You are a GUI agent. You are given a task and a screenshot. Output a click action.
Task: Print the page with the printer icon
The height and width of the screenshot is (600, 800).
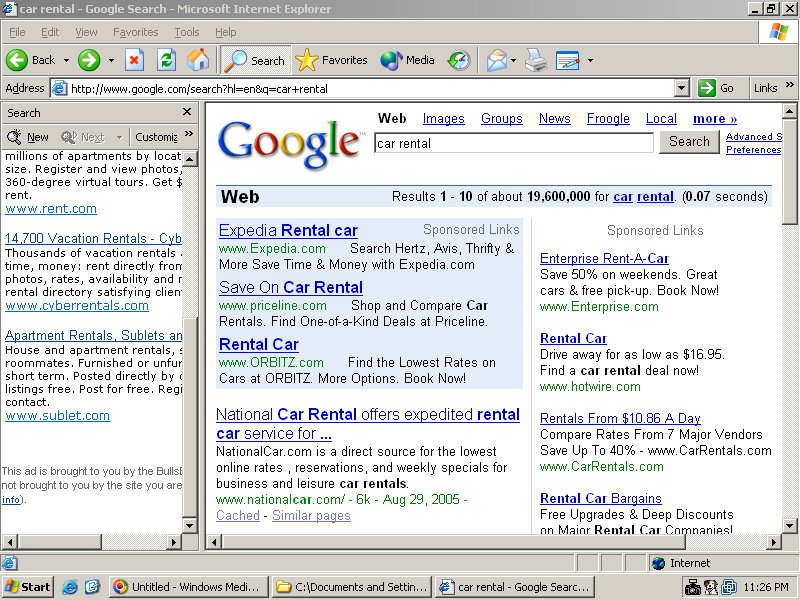[x=536, y=60]
